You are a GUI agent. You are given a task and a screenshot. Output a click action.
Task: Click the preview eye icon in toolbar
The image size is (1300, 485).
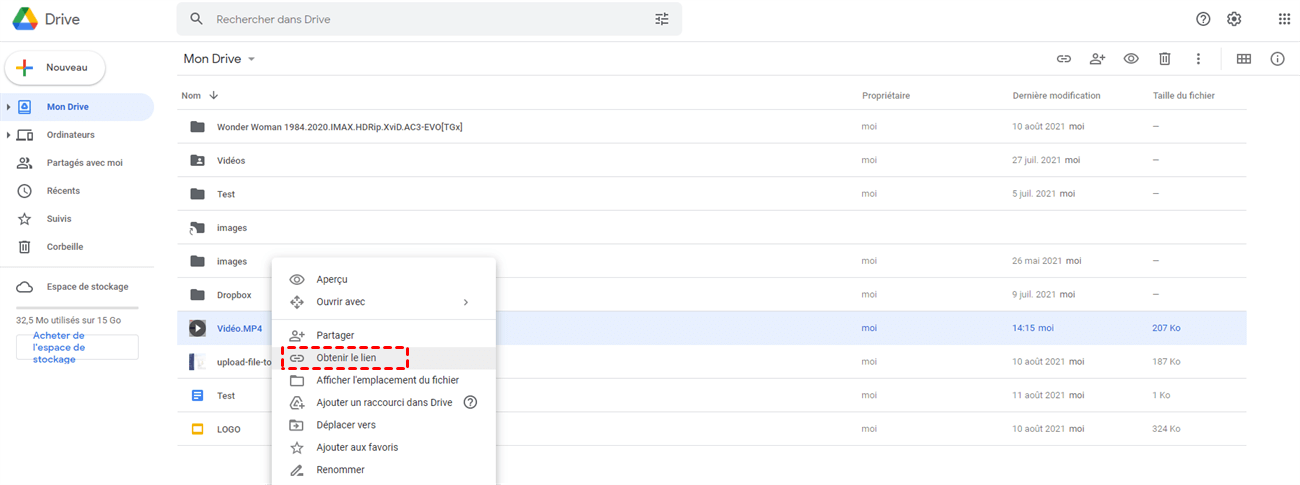coord(1131,59)
